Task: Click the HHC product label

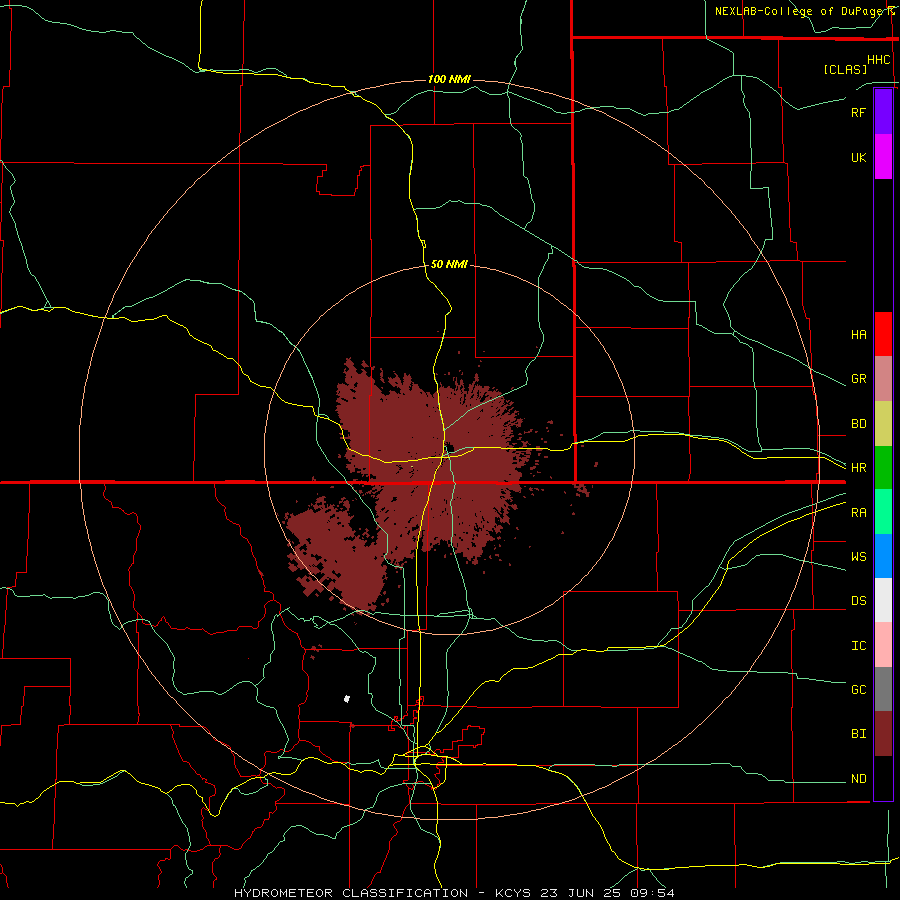Action: 878,60
